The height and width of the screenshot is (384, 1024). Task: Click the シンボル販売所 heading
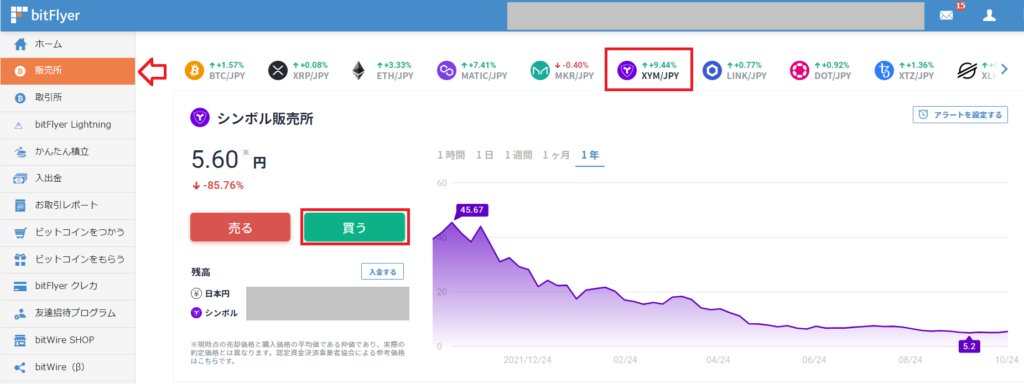pyautogui.click(x=265, y=118)
